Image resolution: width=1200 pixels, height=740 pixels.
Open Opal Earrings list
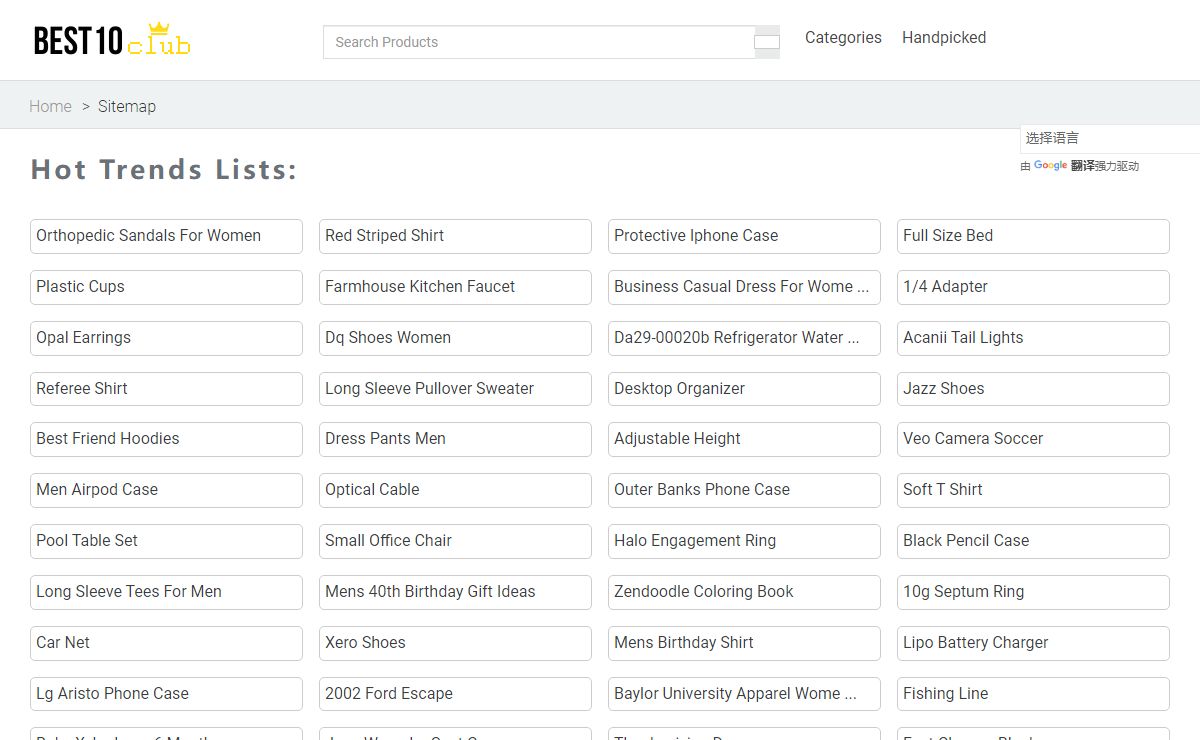166,338
